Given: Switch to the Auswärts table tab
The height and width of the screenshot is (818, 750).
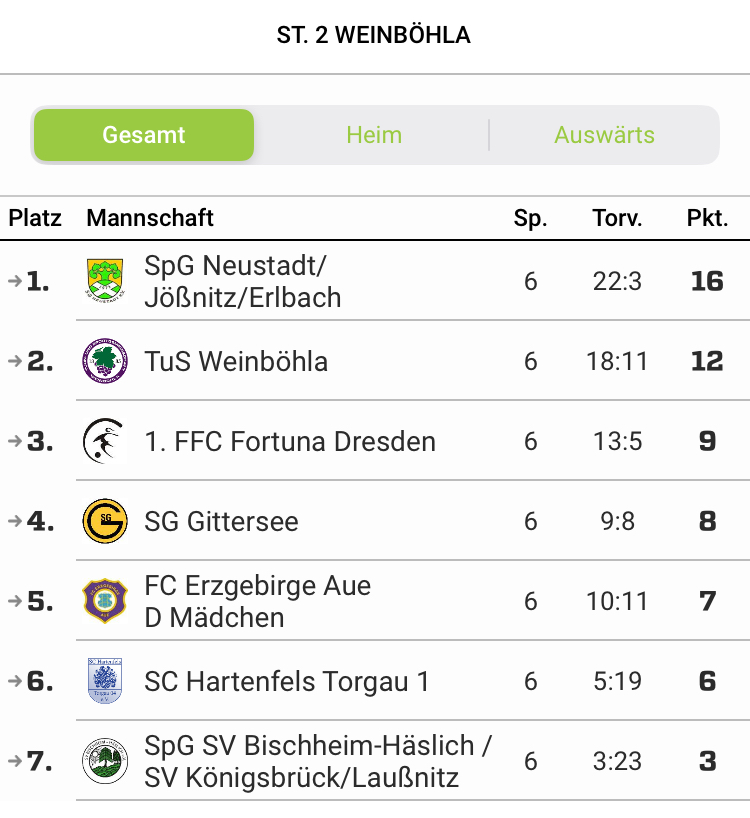Looking at the screenshot, I should [604, 135].
